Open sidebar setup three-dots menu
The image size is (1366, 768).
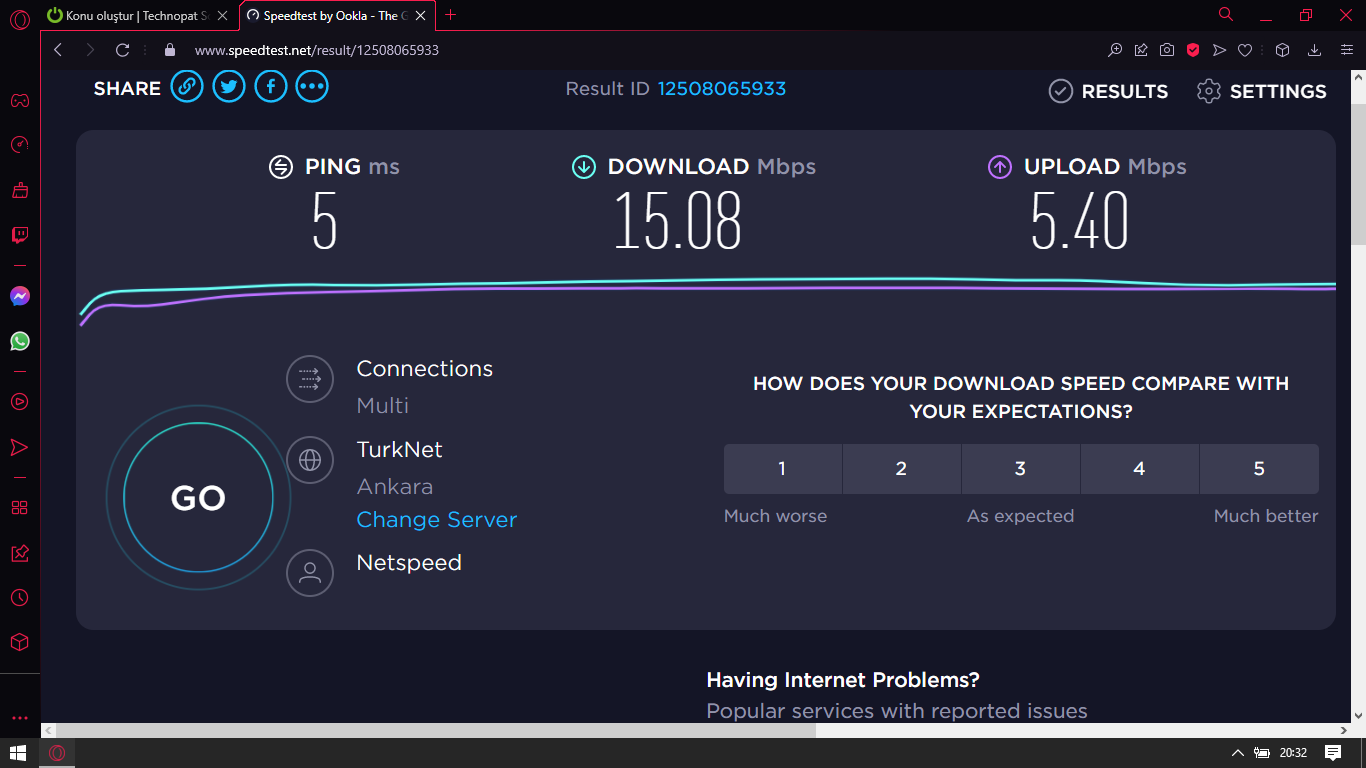(x=19, y=718)
